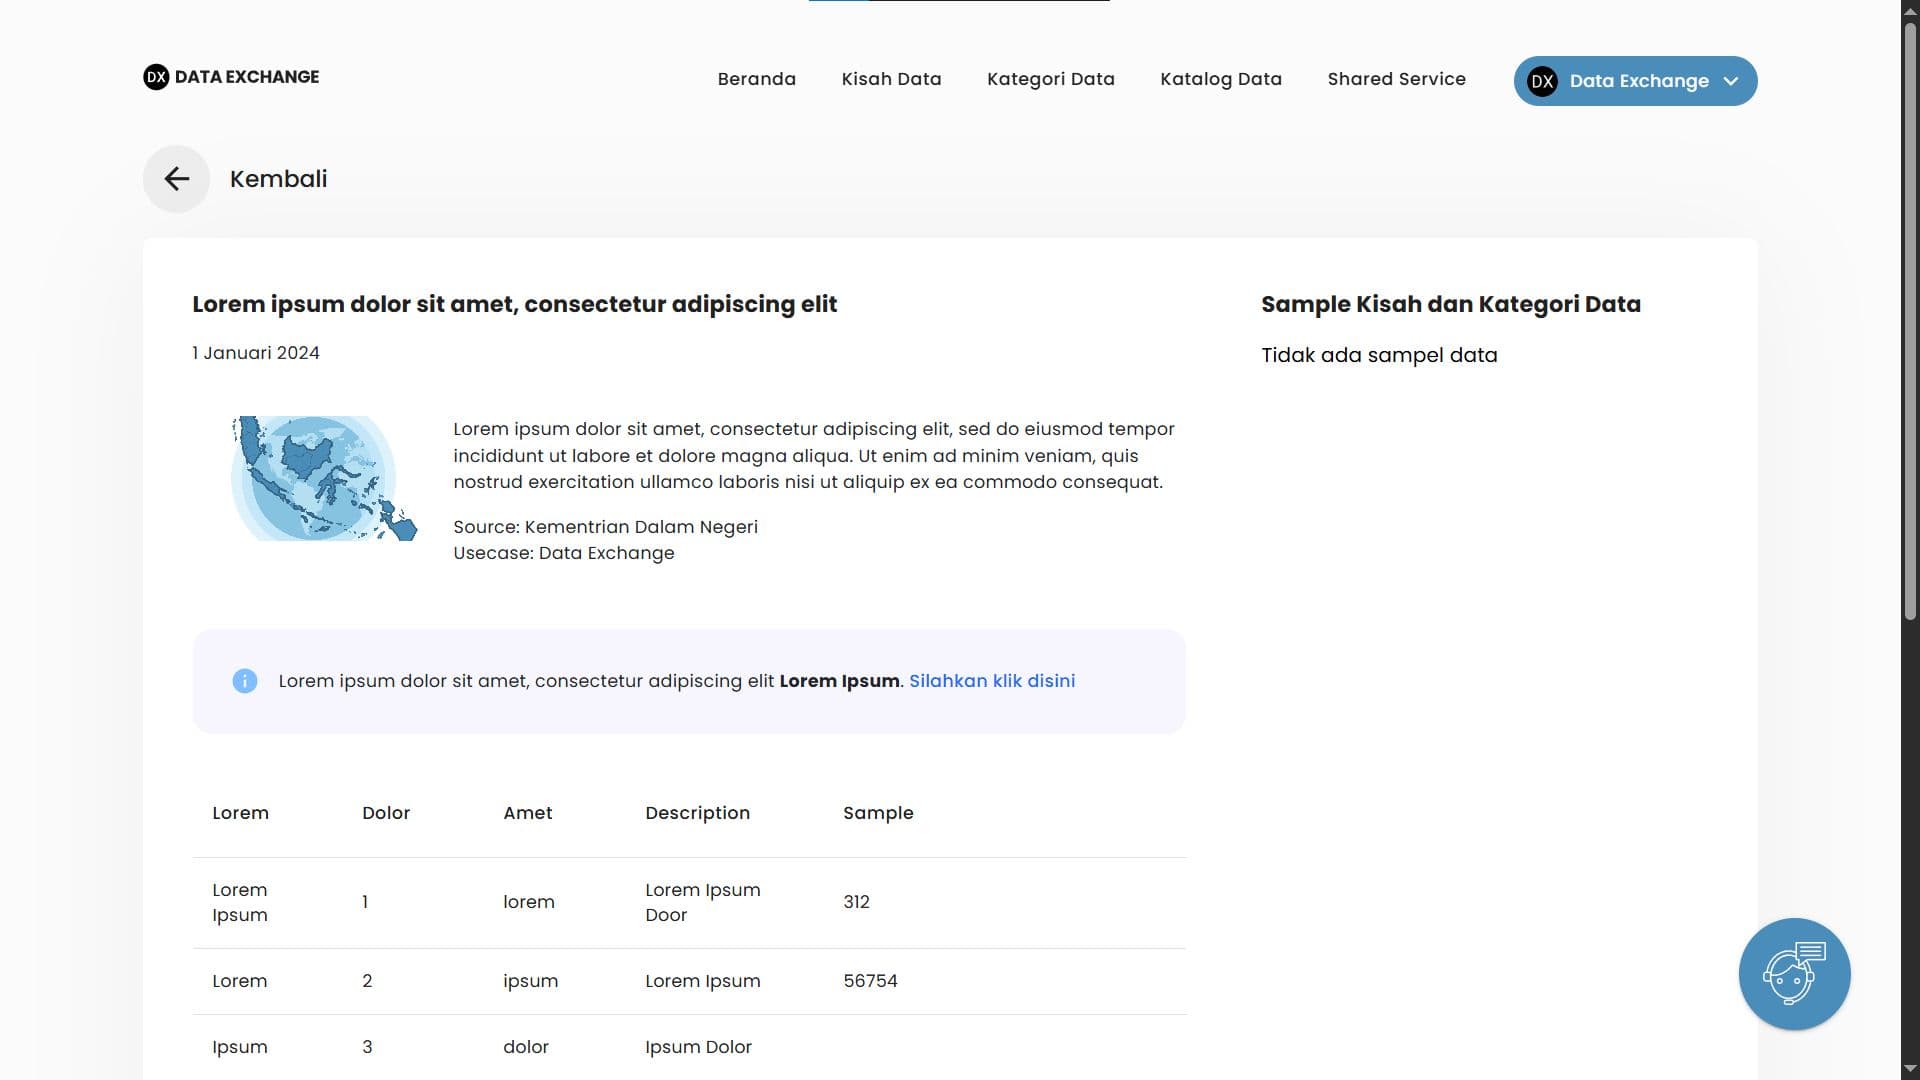Click the Tidak ada sampel data text

(1379, 355)
